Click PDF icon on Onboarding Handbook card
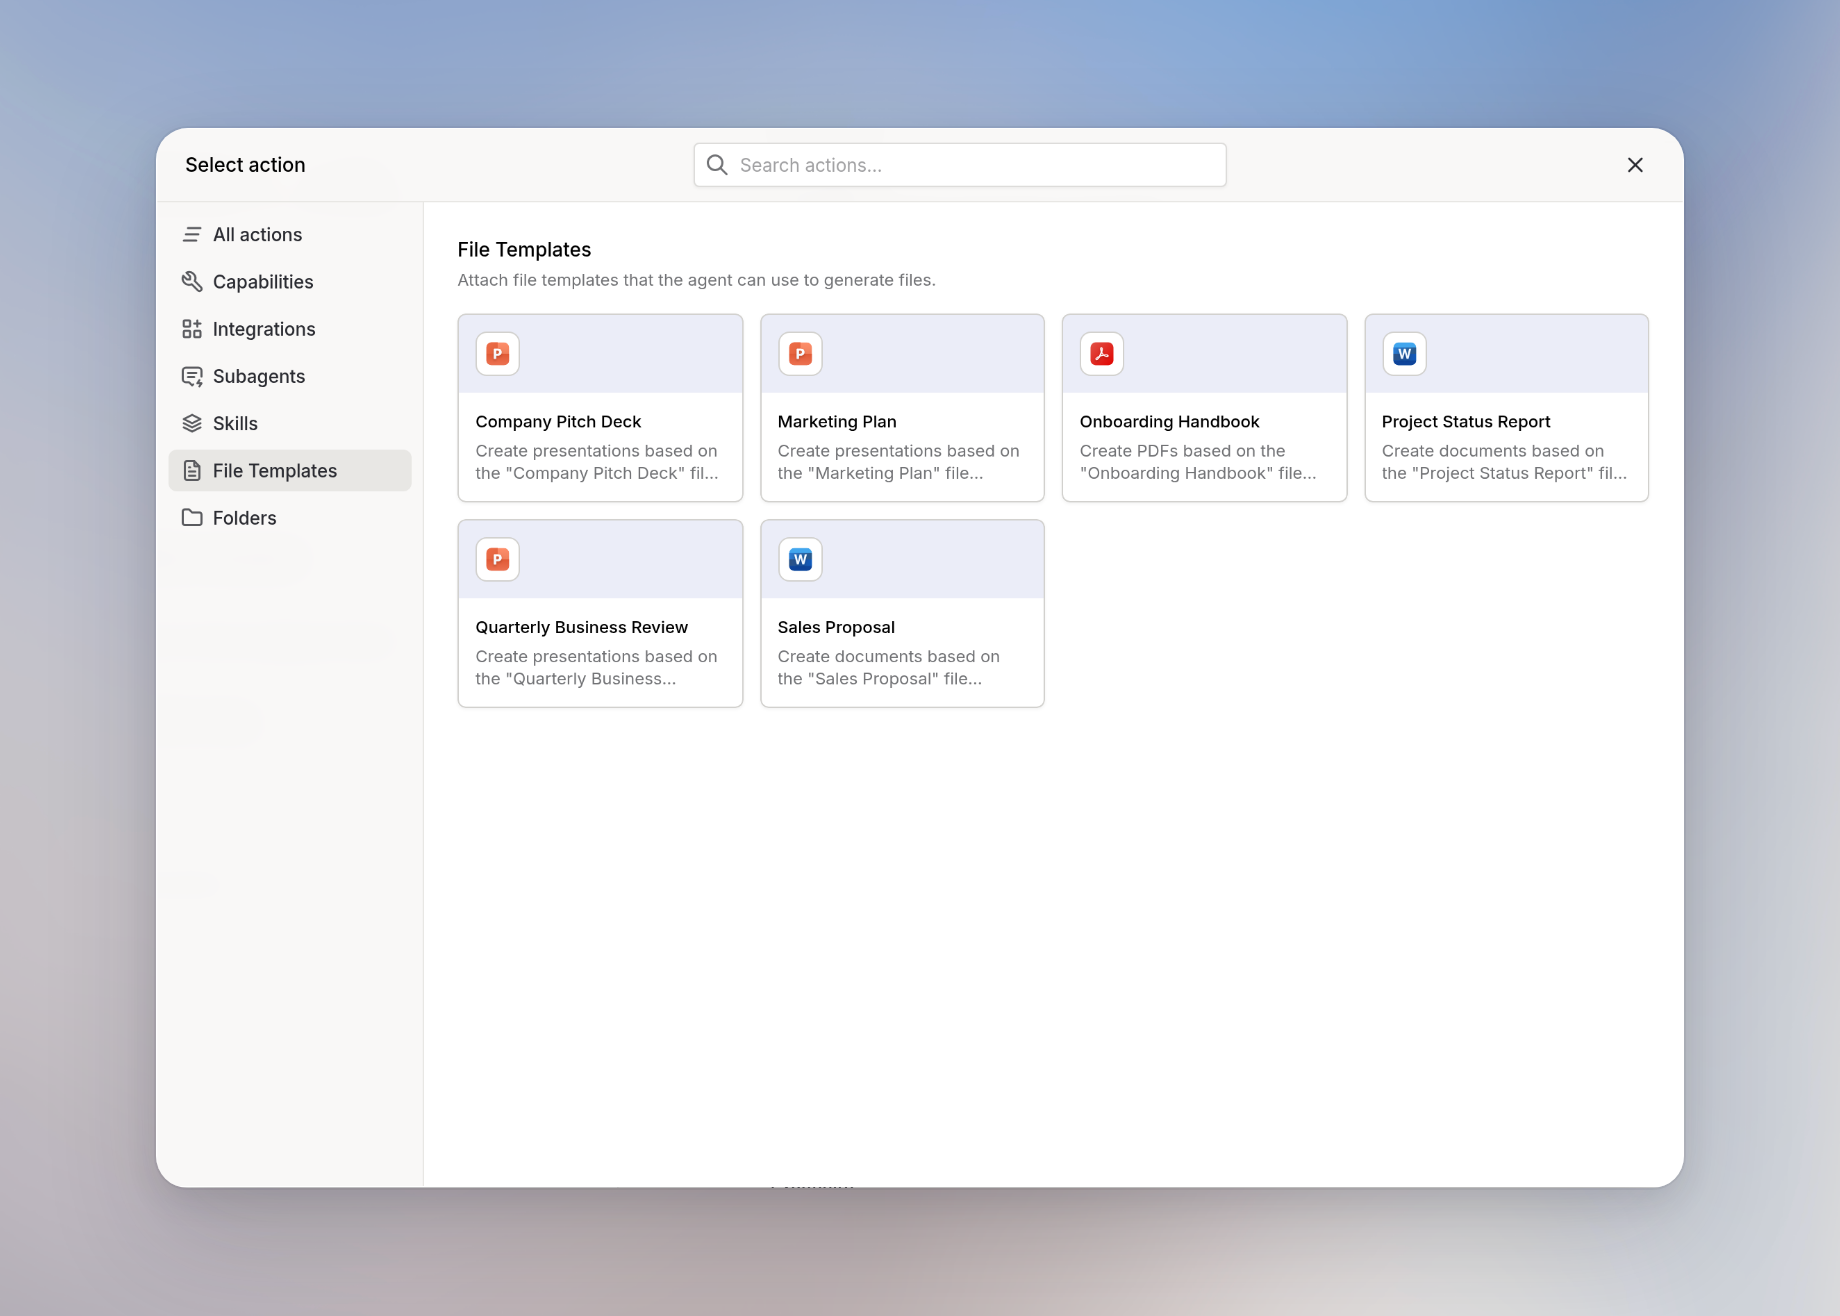The width and height of the screenshot is (1840, 1316). pyautogui.click(x=1102, y=354)
